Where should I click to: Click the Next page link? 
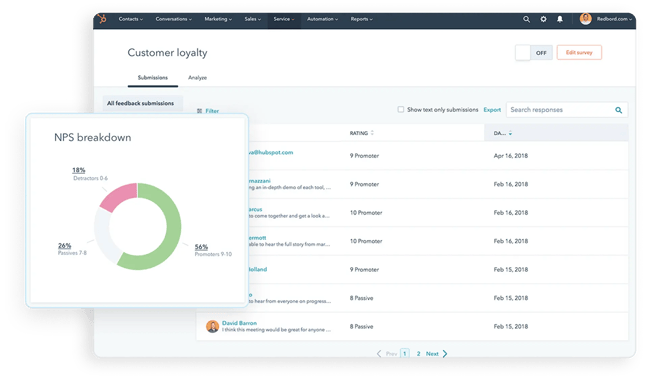432,353
